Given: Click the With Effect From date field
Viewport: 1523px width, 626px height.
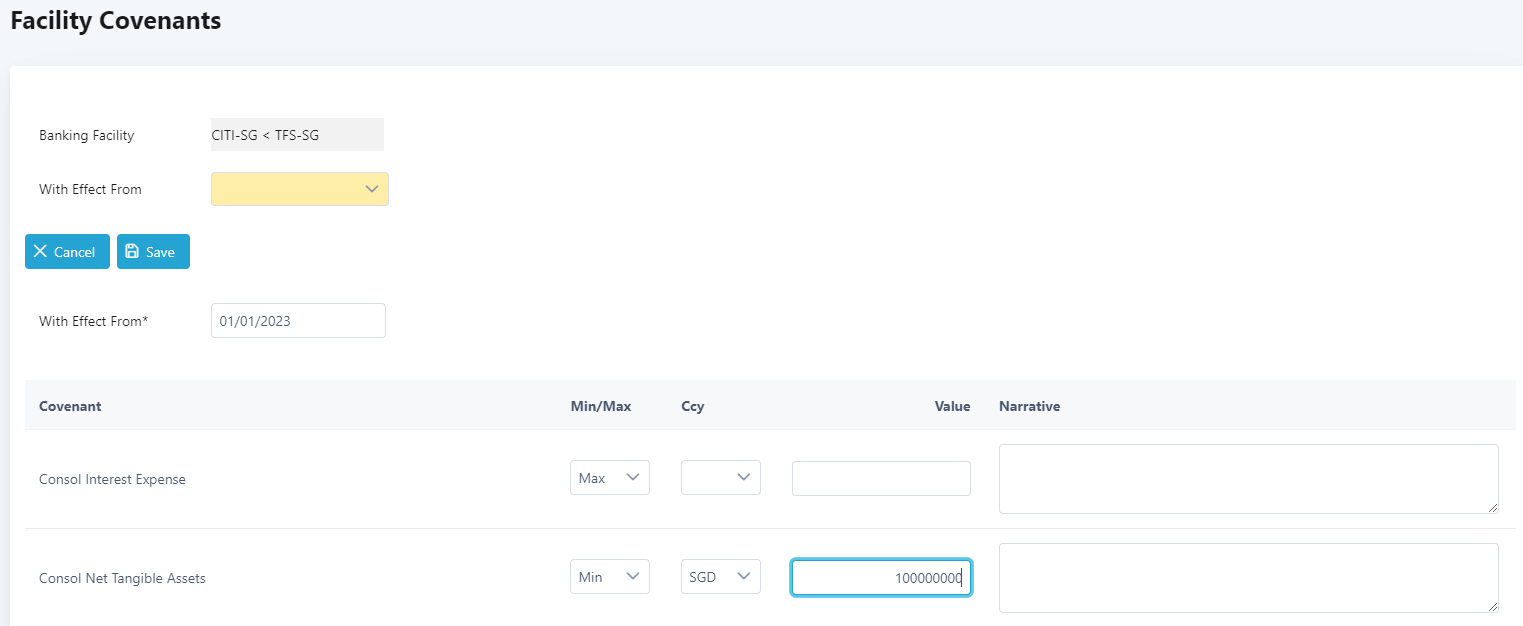Looking at the screenshot, I should coord(298,321).
